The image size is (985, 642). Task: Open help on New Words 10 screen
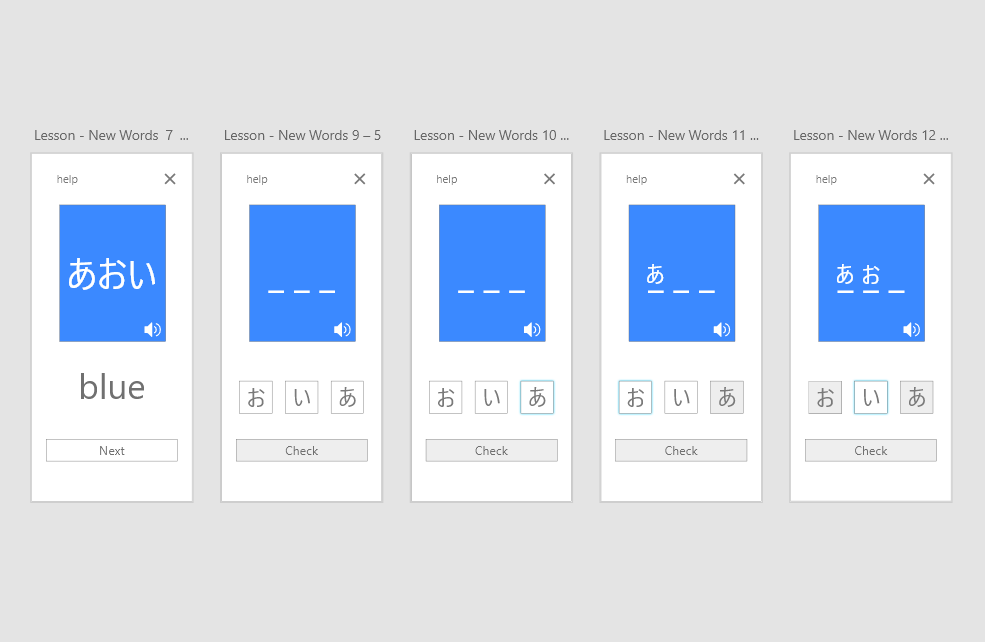click(x=447, y=179)
